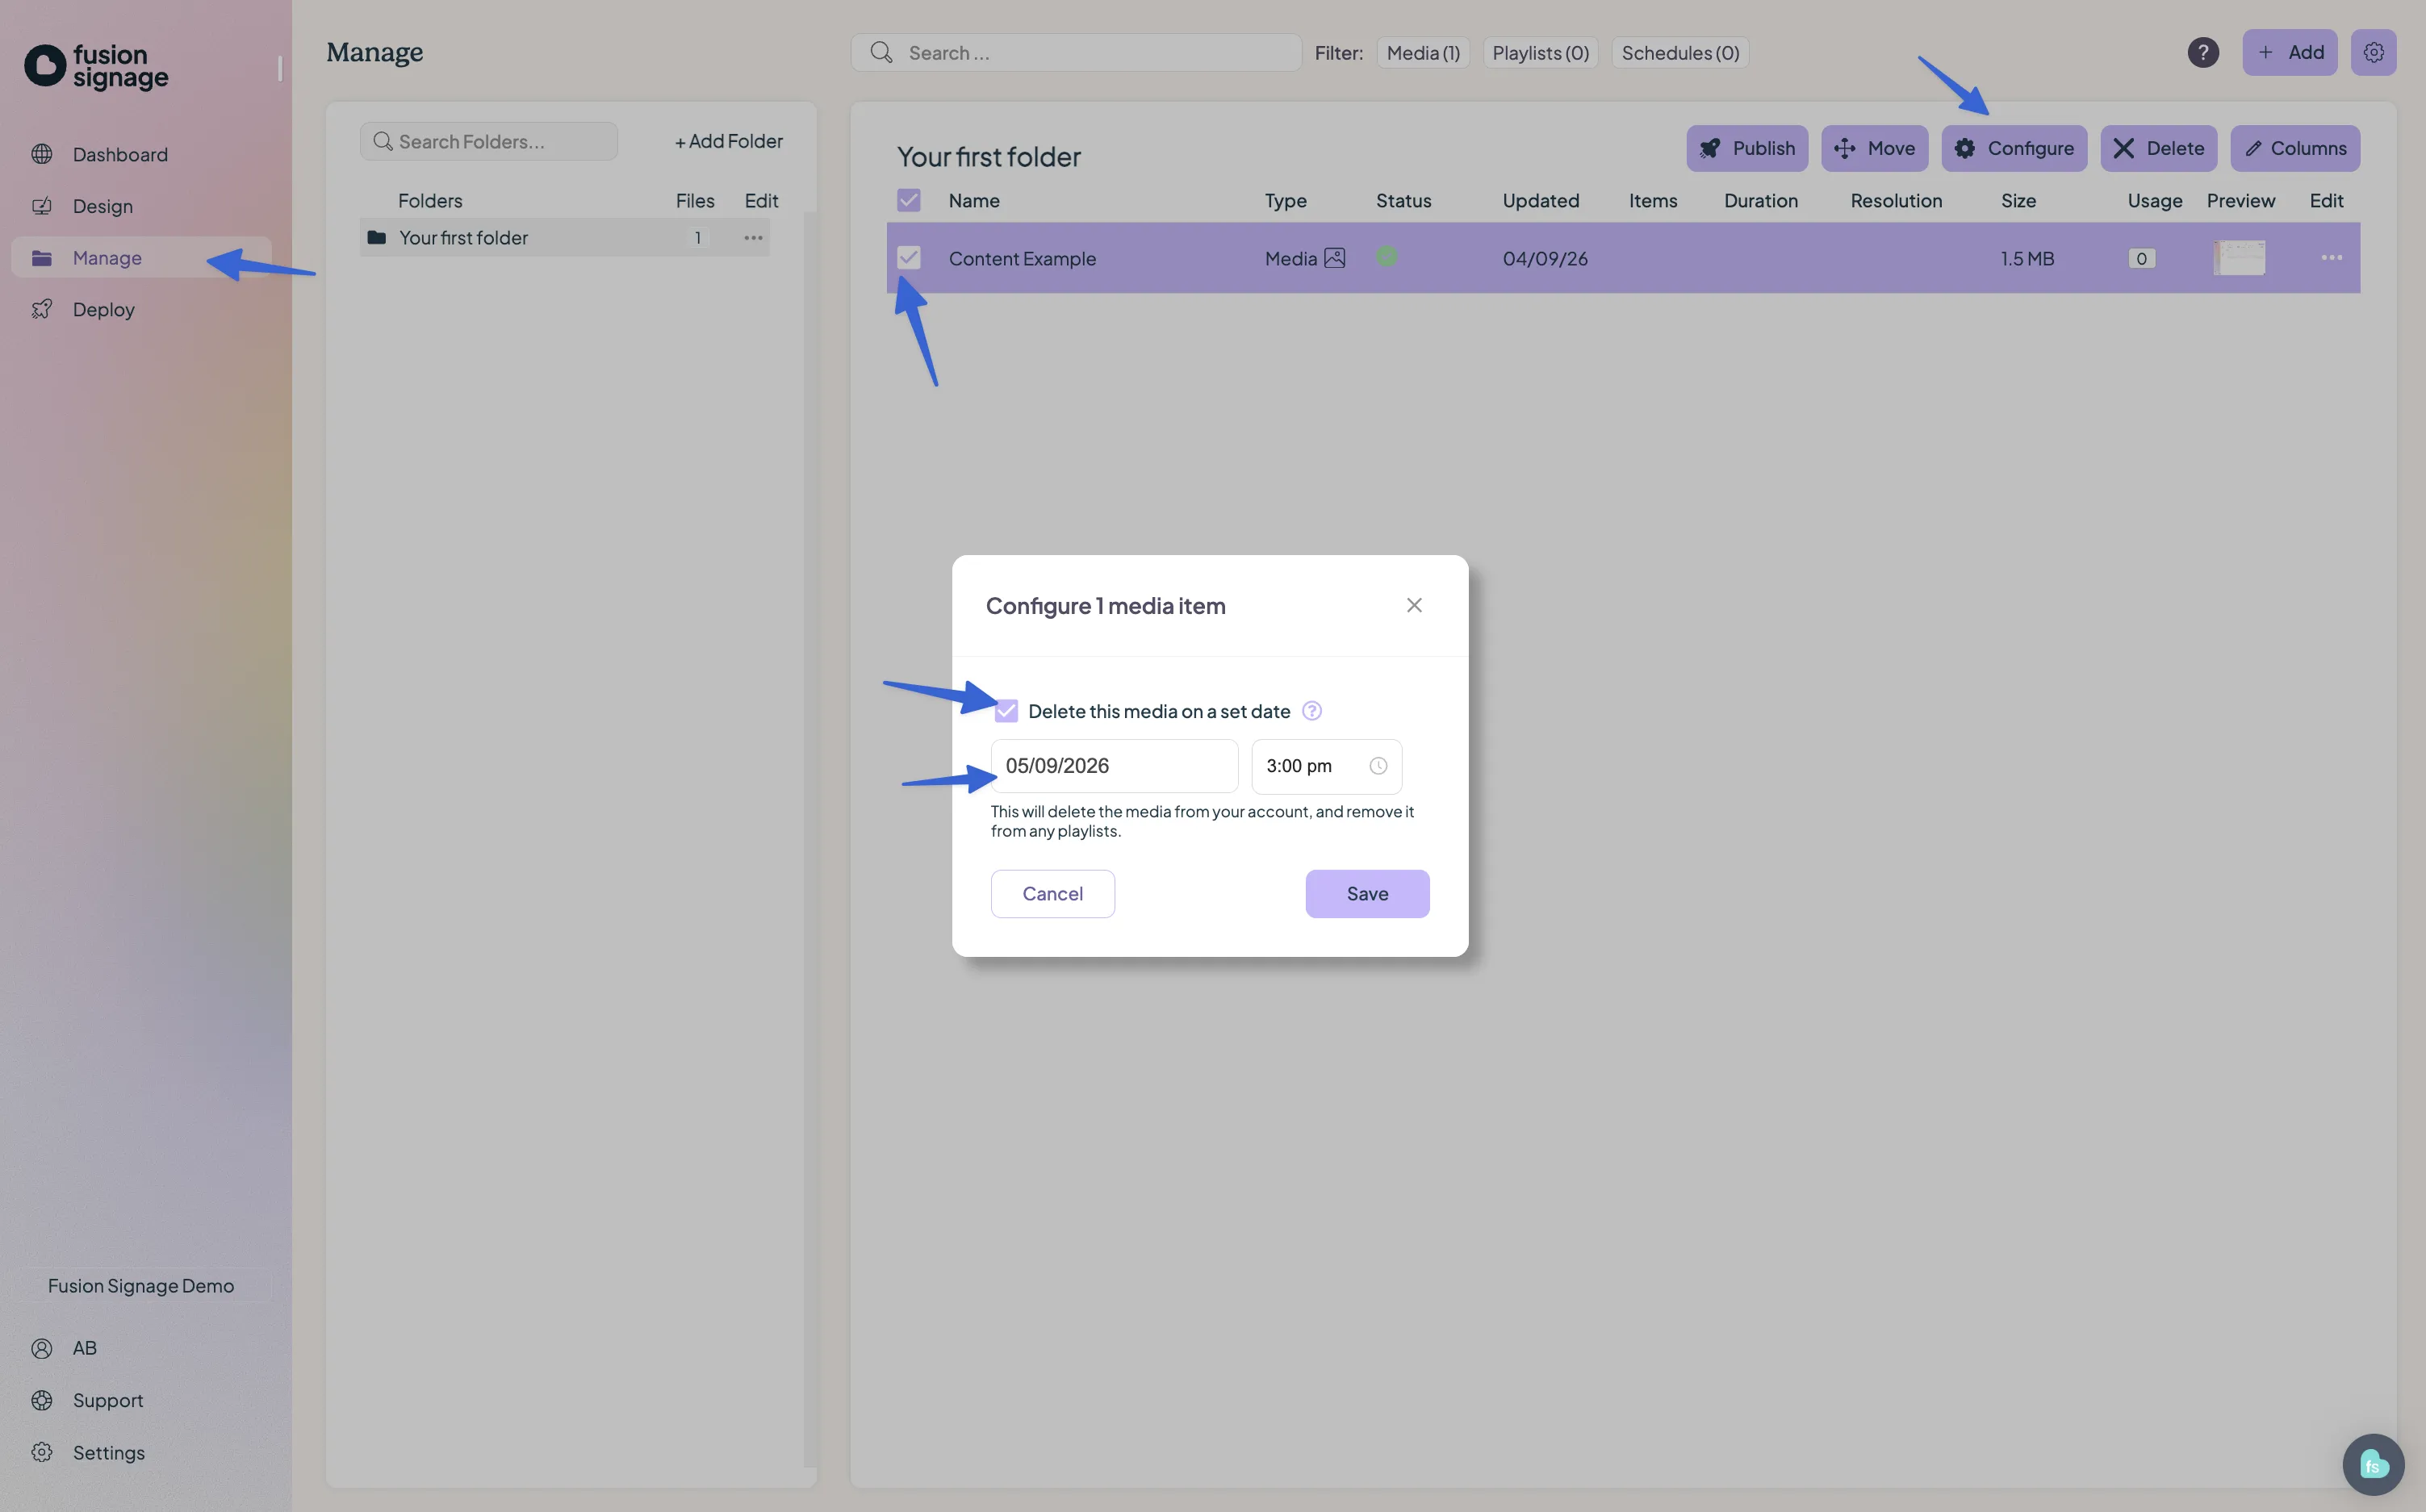This screenshot has height=1512, width=2426.
Task: Open the Support page
Action: [x=107, y=1400]
